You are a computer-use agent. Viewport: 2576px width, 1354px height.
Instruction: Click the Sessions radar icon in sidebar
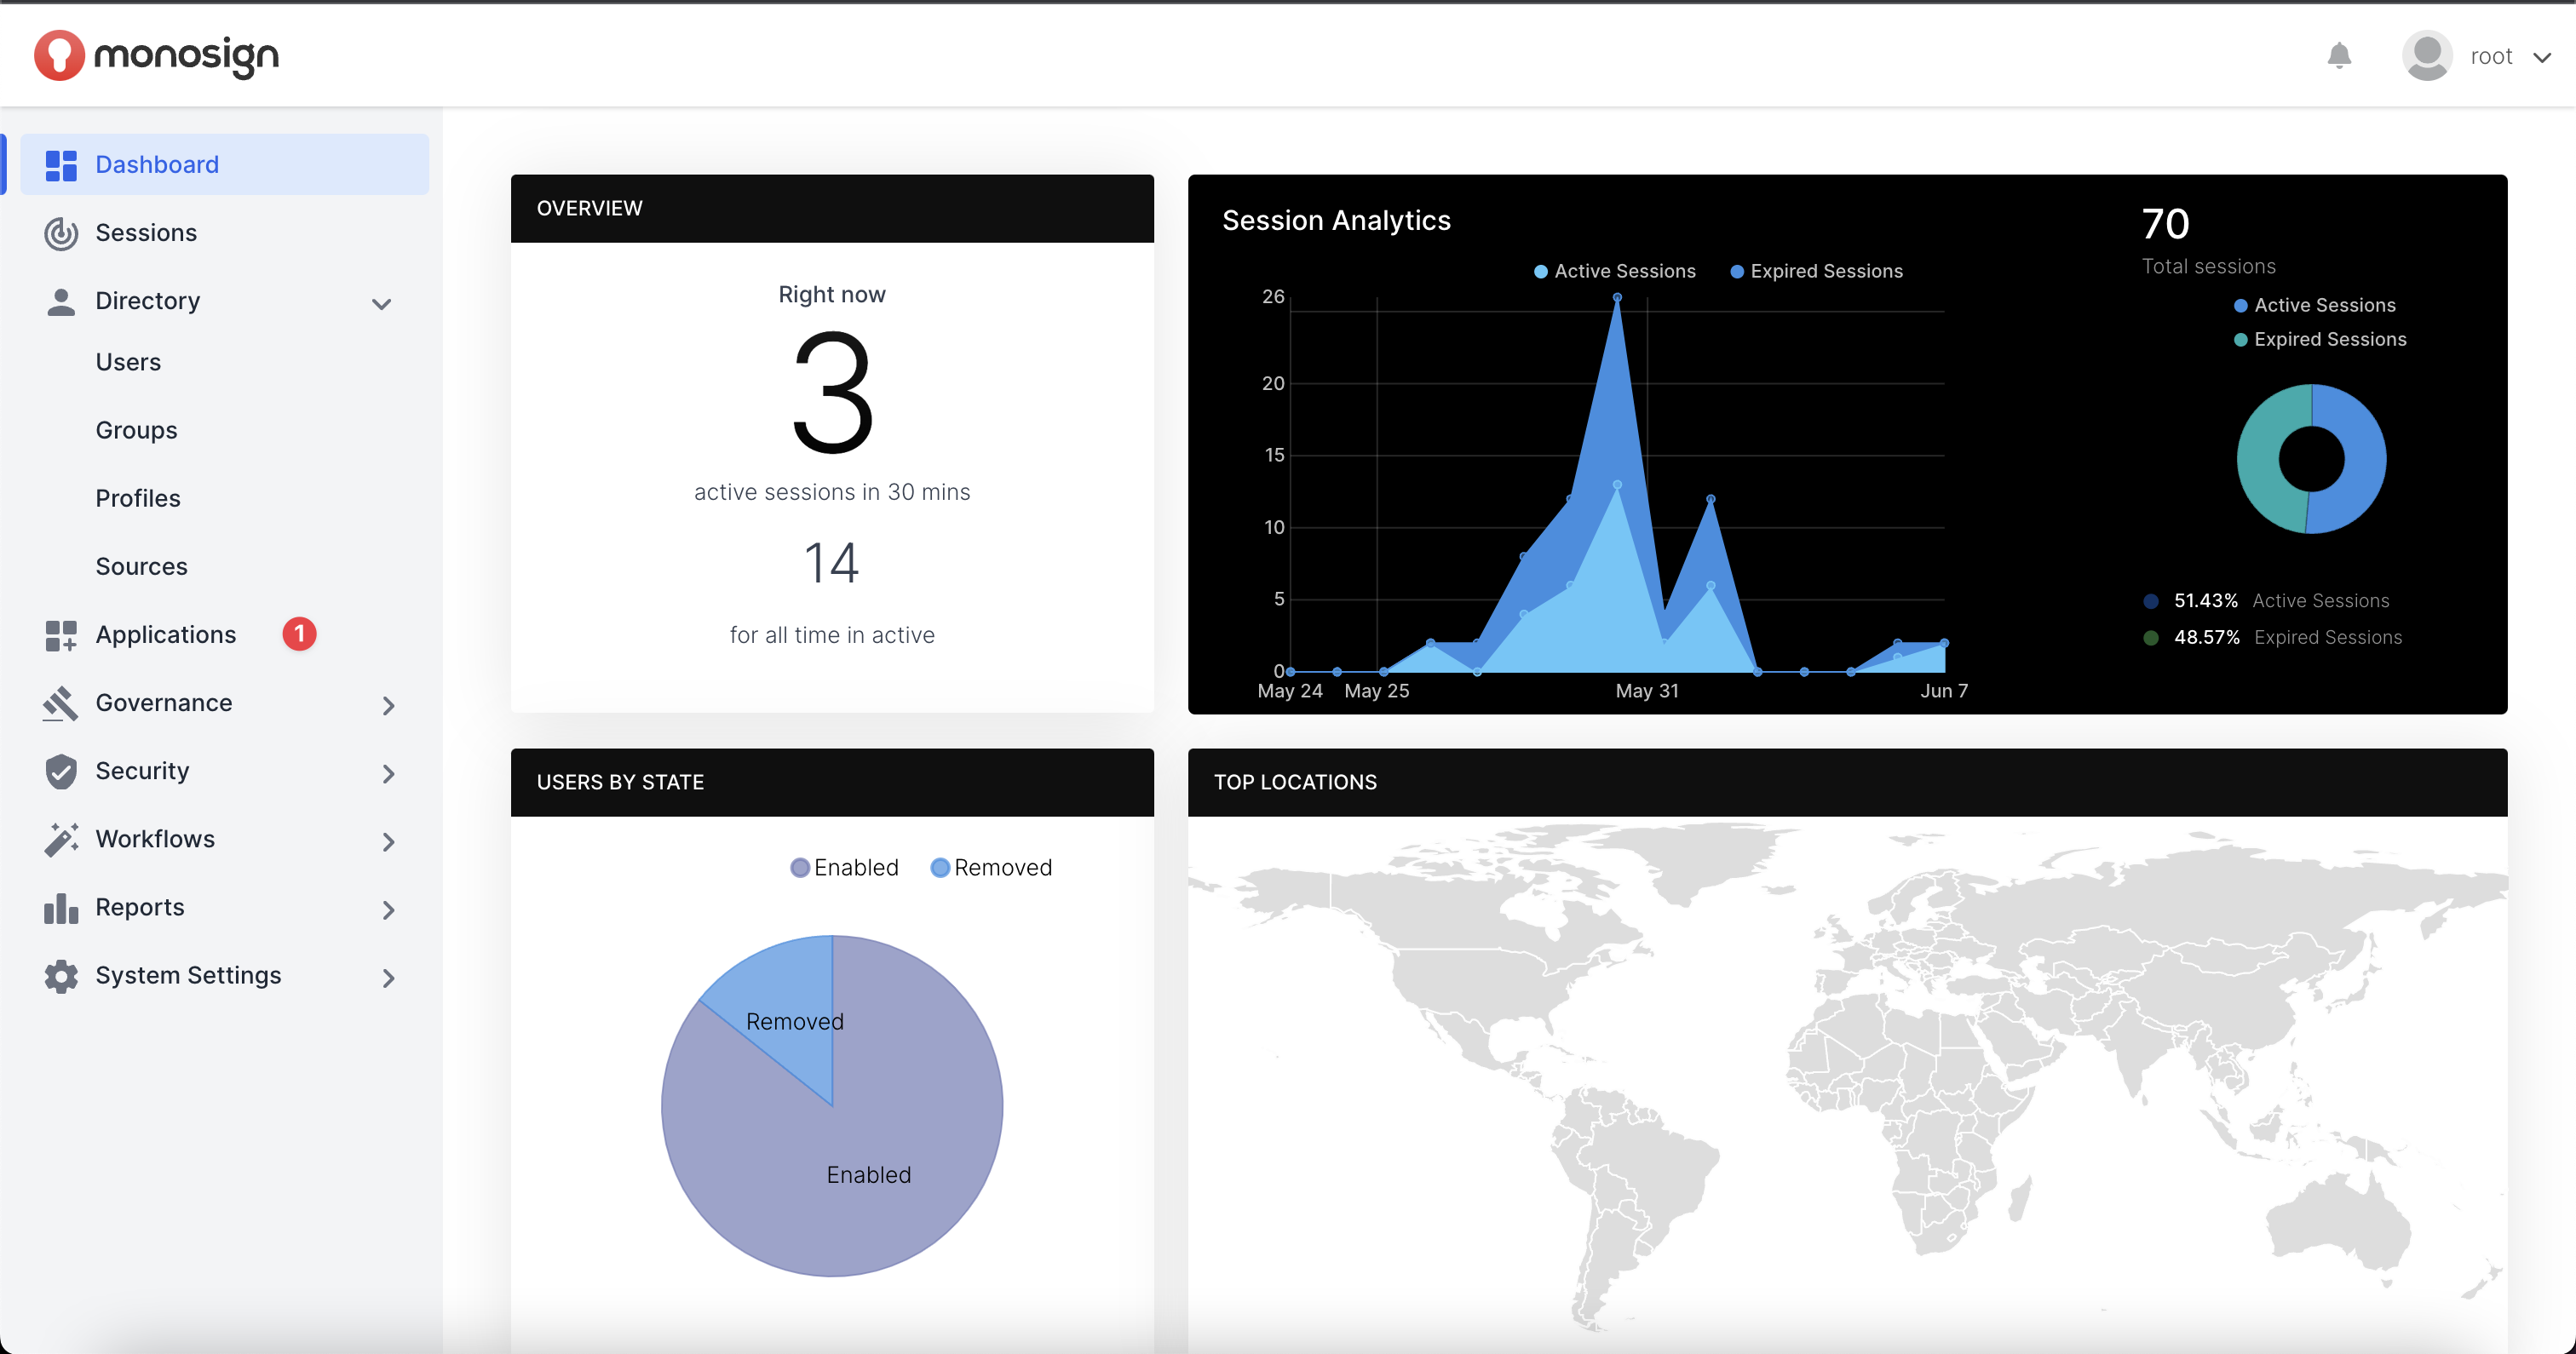point(61,233)
